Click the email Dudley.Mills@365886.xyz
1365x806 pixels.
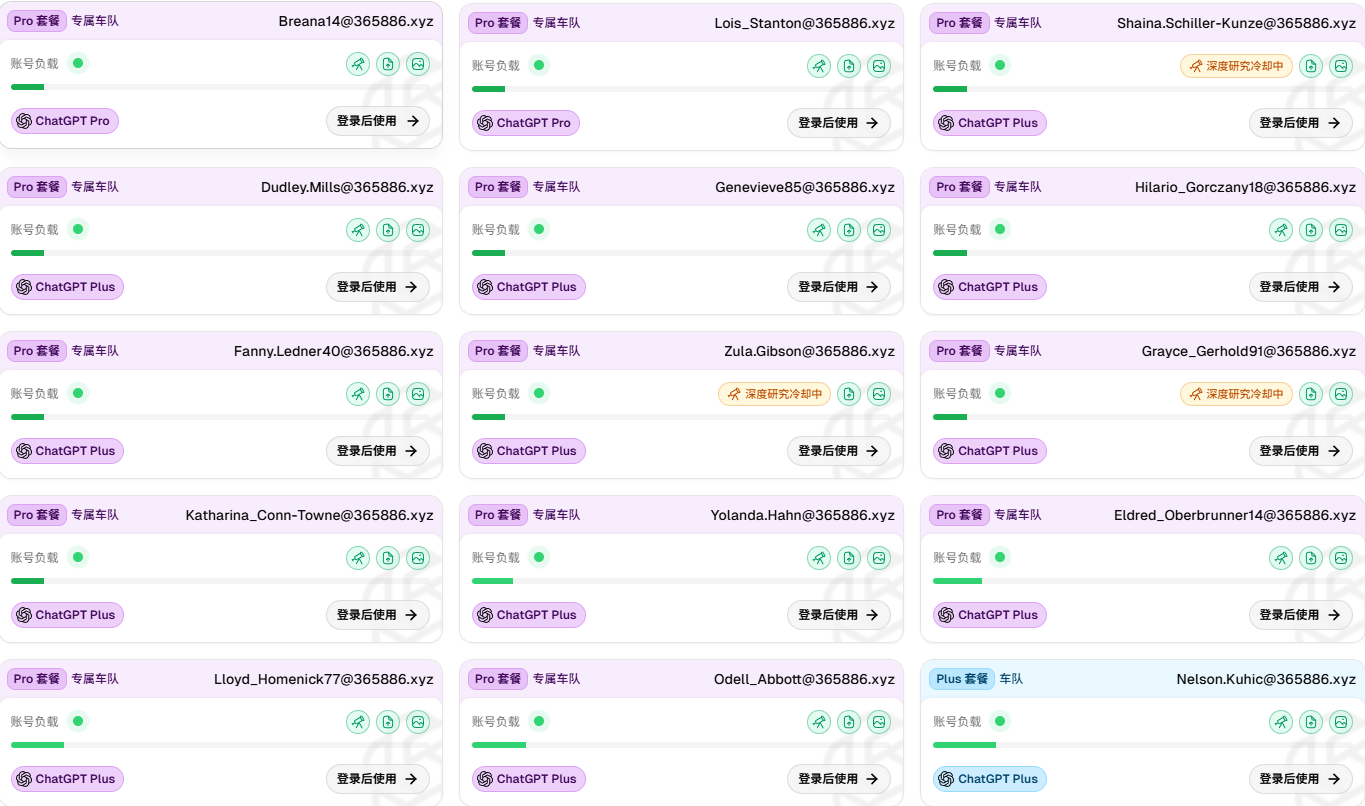(347, 187)
